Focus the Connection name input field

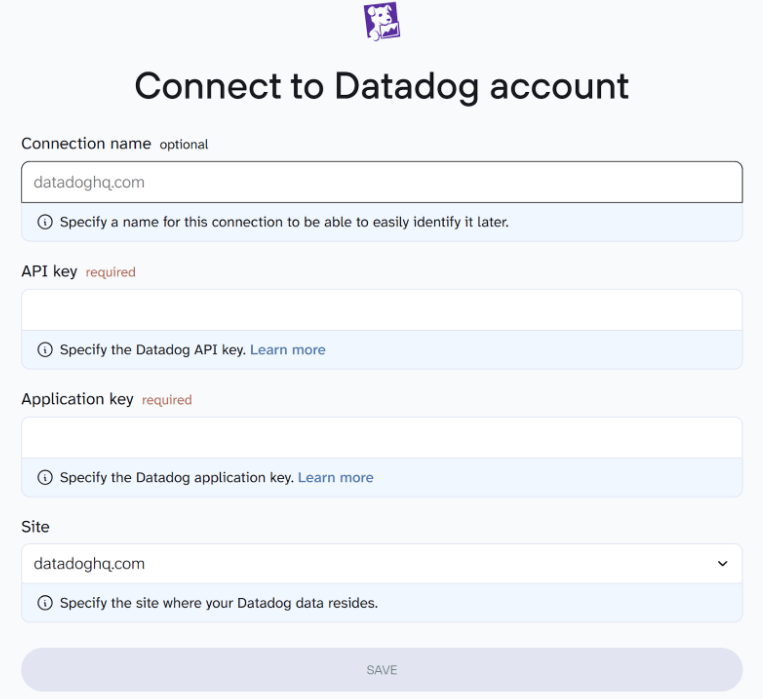382,182
